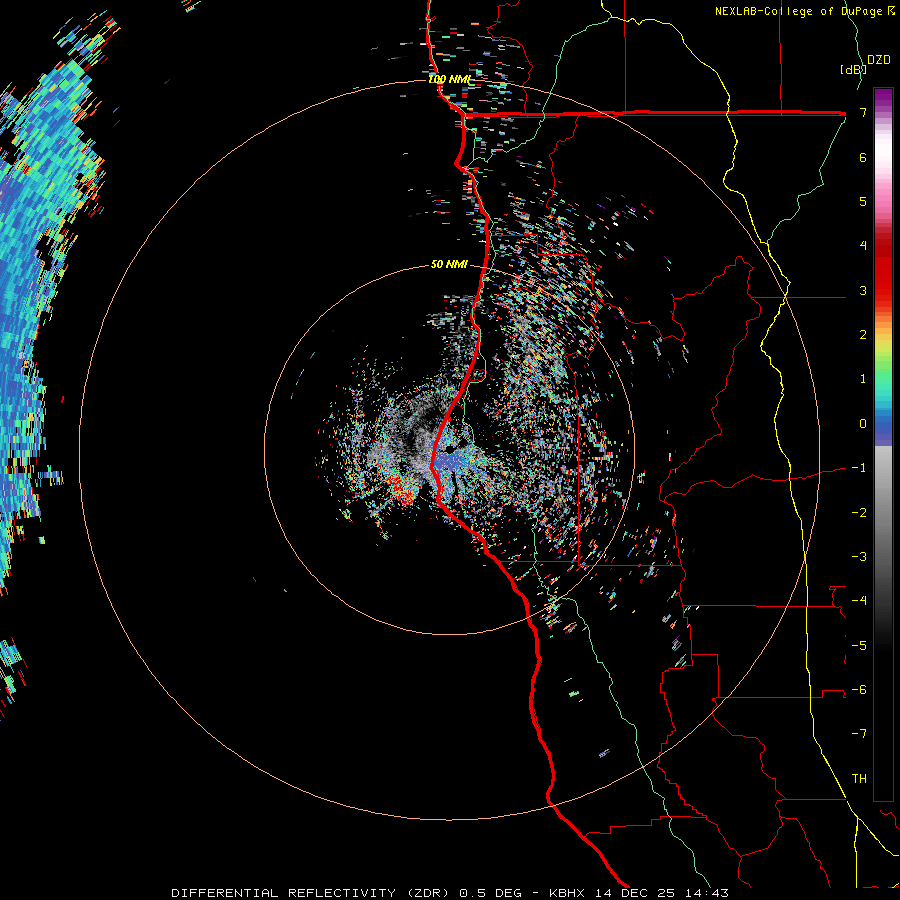Screen dimensions: 900x900
Task: Click legend value '2'
Action: pyautogui.click(x=863, y=335)
